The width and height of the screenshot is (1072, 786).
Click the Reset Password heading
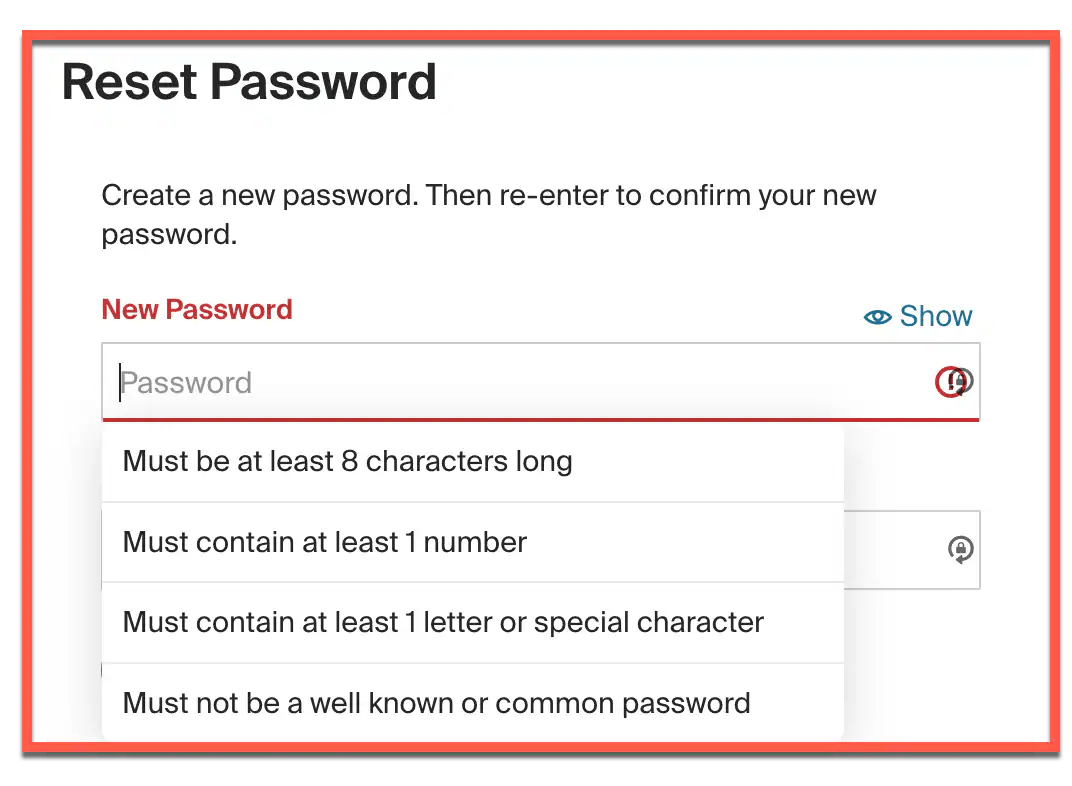click(249, 82)
